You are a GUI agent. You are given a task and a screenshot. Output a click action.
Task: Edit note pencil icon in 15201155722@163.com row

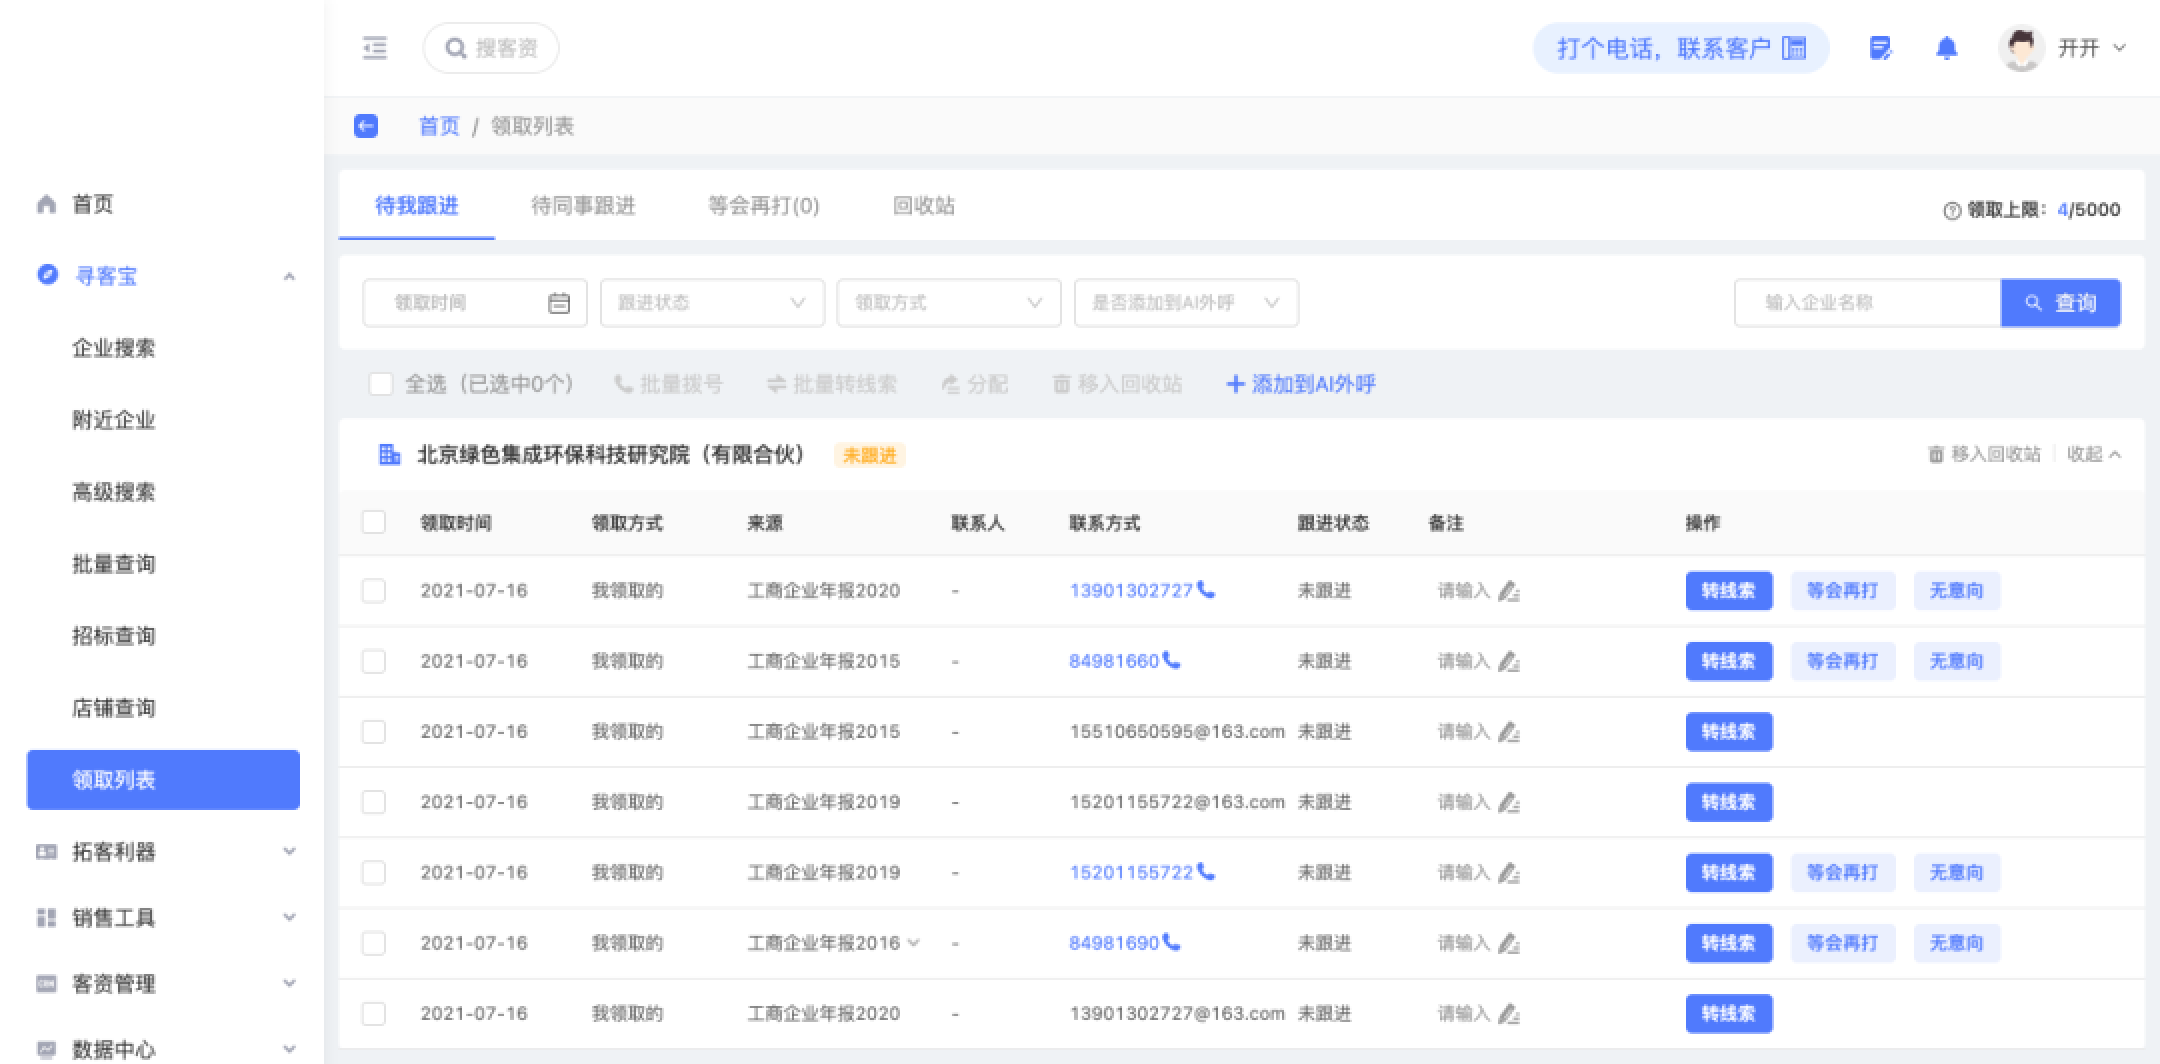coord(1509,803)
